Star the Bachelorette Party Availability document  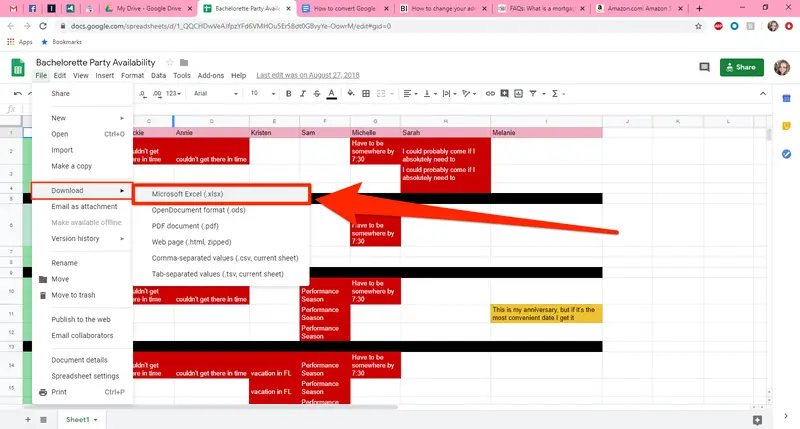pyautogui.click(x=169, y=62)
